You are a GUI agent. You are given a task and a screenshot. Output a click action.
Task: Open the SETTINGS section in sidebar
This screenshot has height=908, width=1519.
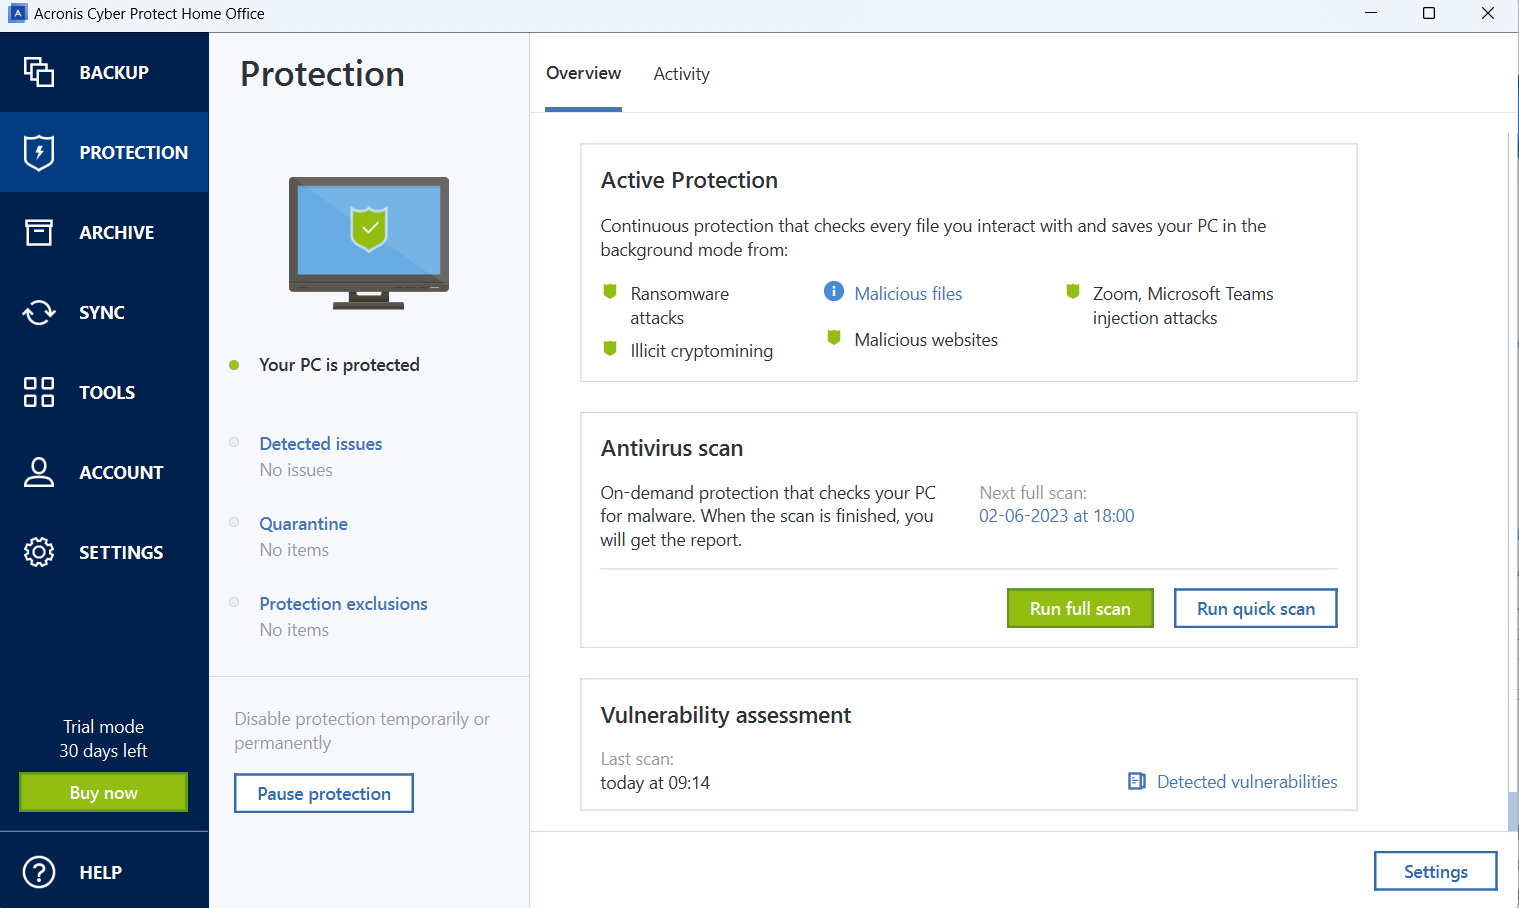coord(104,552)
